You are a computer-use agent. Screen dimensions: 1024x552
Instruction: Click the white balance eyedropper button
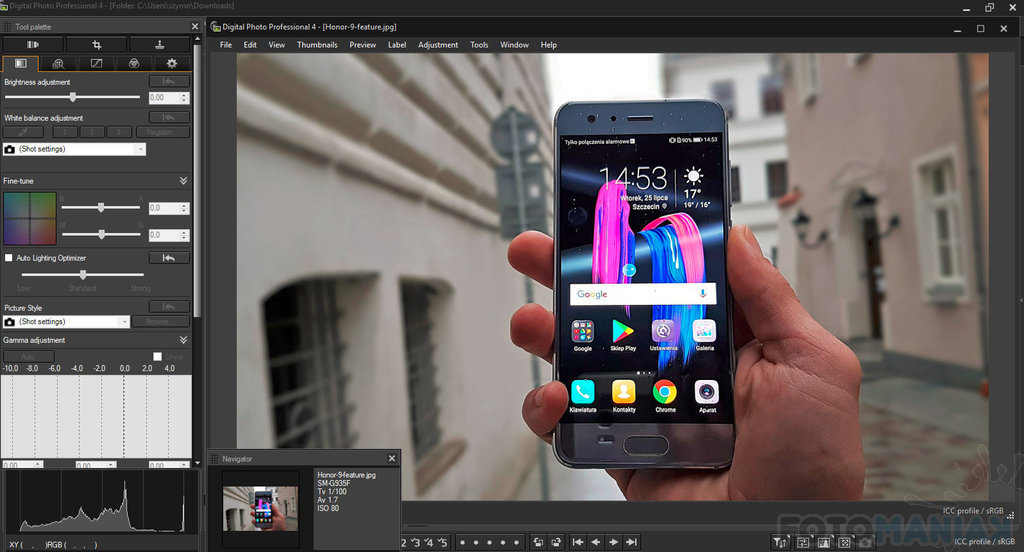pyautogui.click(x=23, y=132)
